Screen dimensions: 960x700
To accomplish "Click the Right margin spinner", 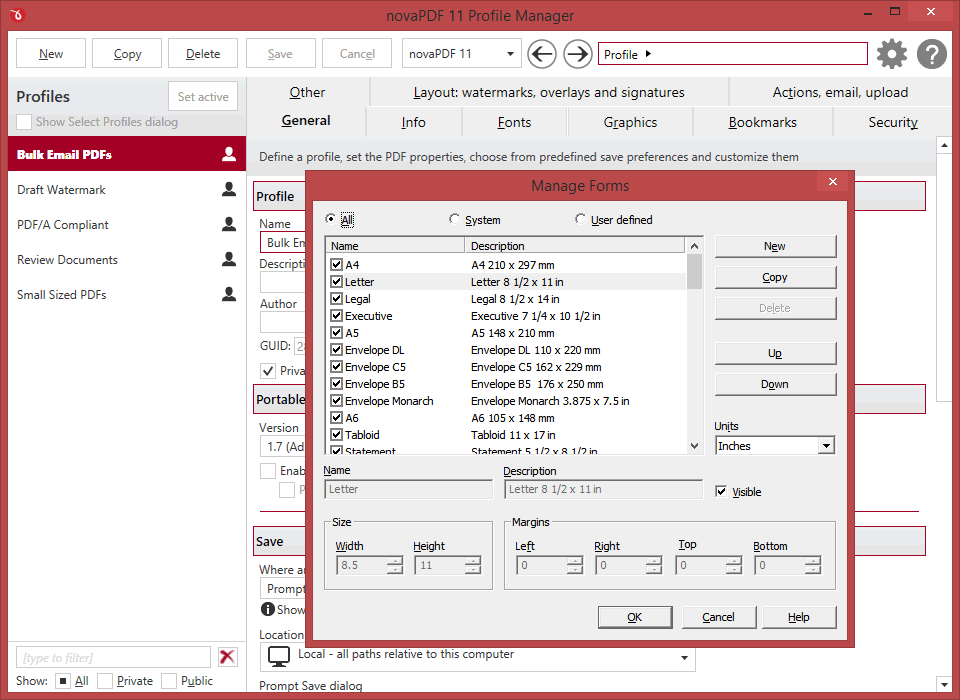I will click(654, 565).
